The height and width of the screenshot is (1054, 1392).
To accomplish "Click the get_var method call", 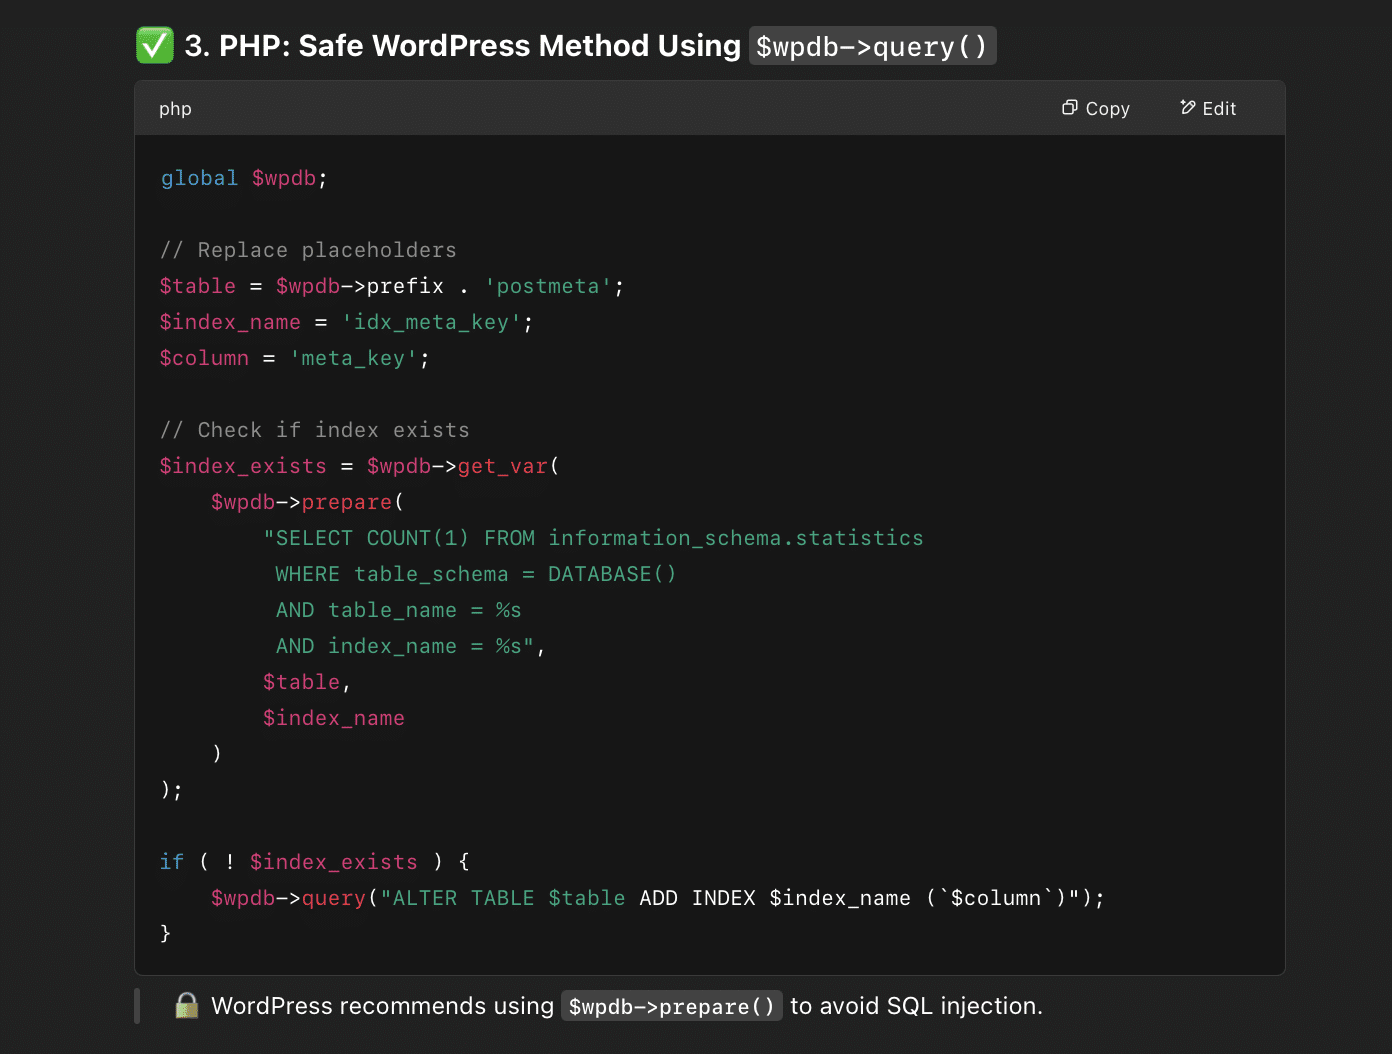I will click(503, 467).
